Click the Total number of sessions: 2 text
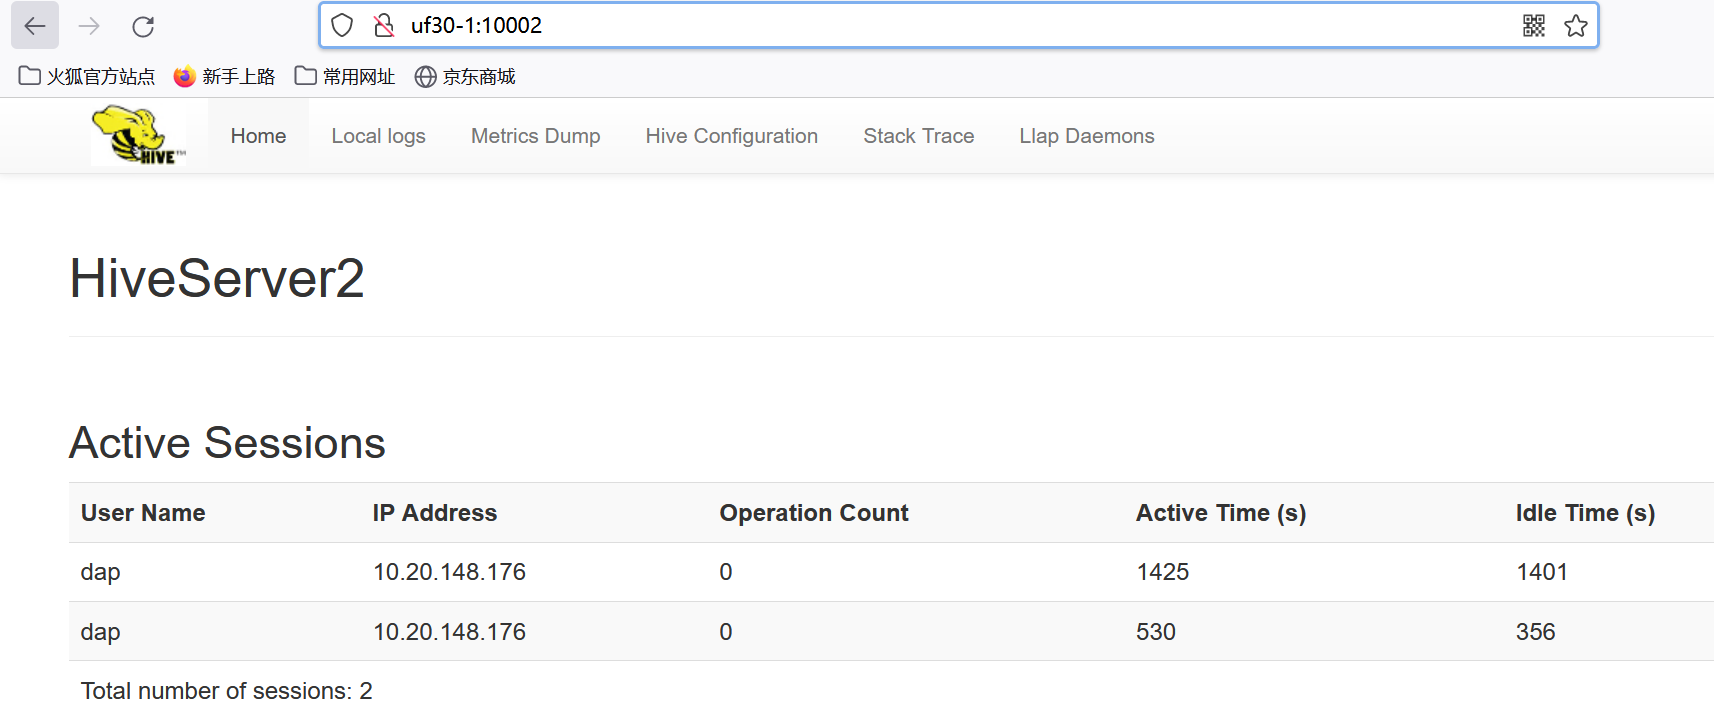 pos(226,691)
